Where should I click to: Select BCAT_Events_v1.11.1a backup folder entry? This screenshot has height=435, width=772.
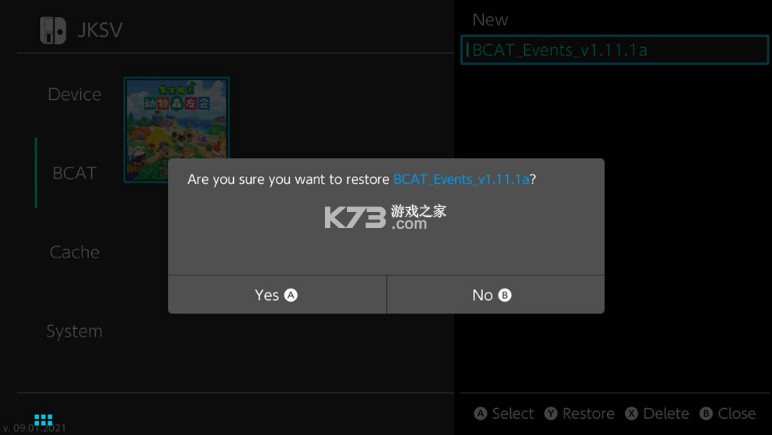[614, 50]
